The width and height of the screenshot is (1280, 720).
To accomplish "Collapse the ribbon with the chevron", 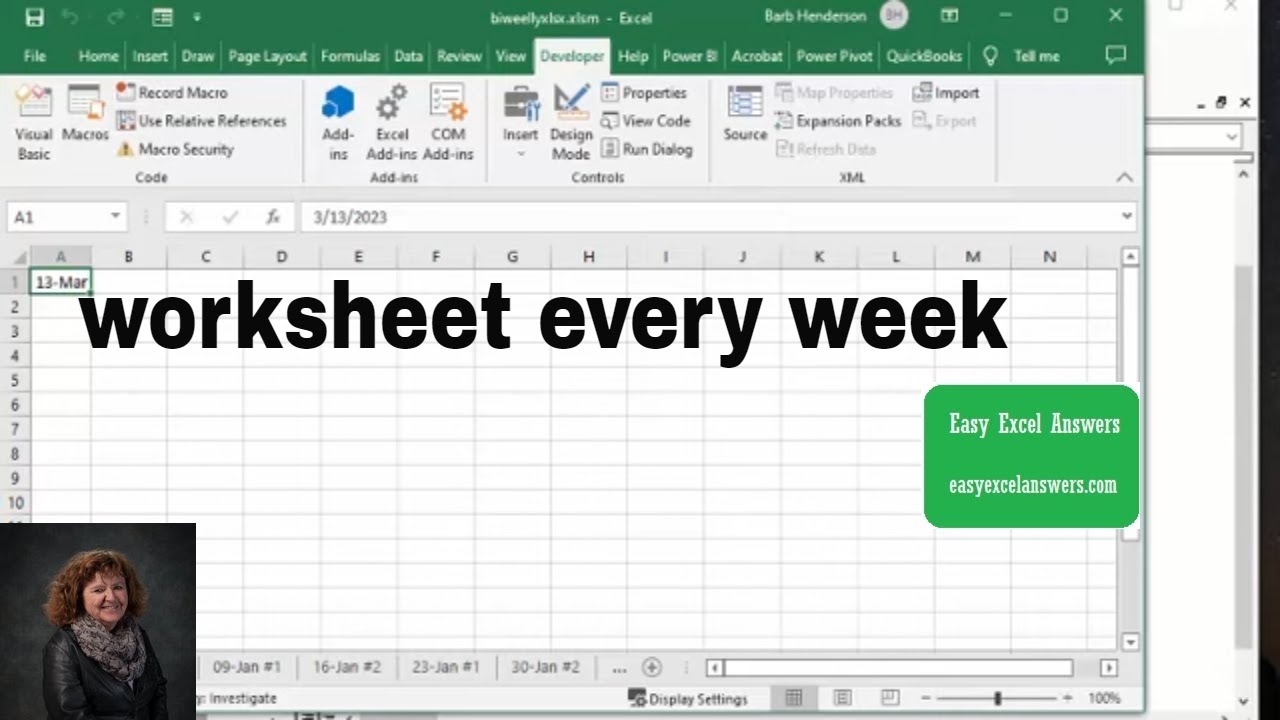I will (1125, 177).
